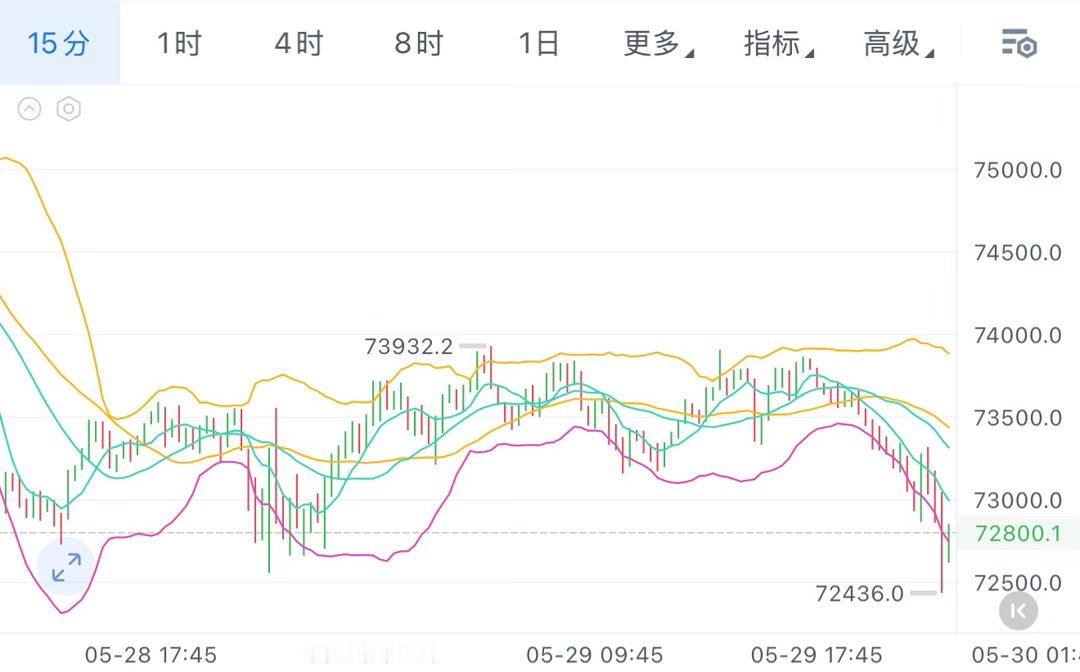
Task: Switch to the 8时 timeframe
Action: pyautogui.click(x=419, y=43)
